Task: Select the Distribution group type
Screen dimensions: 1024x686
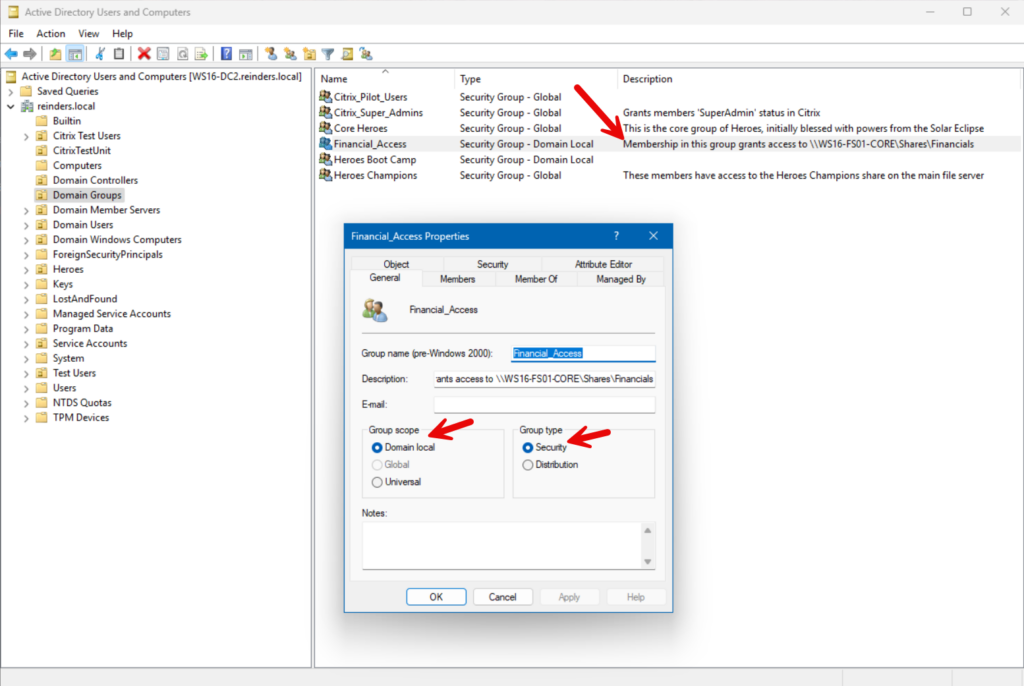Action: pyautogui.click(x=528, y=465)
